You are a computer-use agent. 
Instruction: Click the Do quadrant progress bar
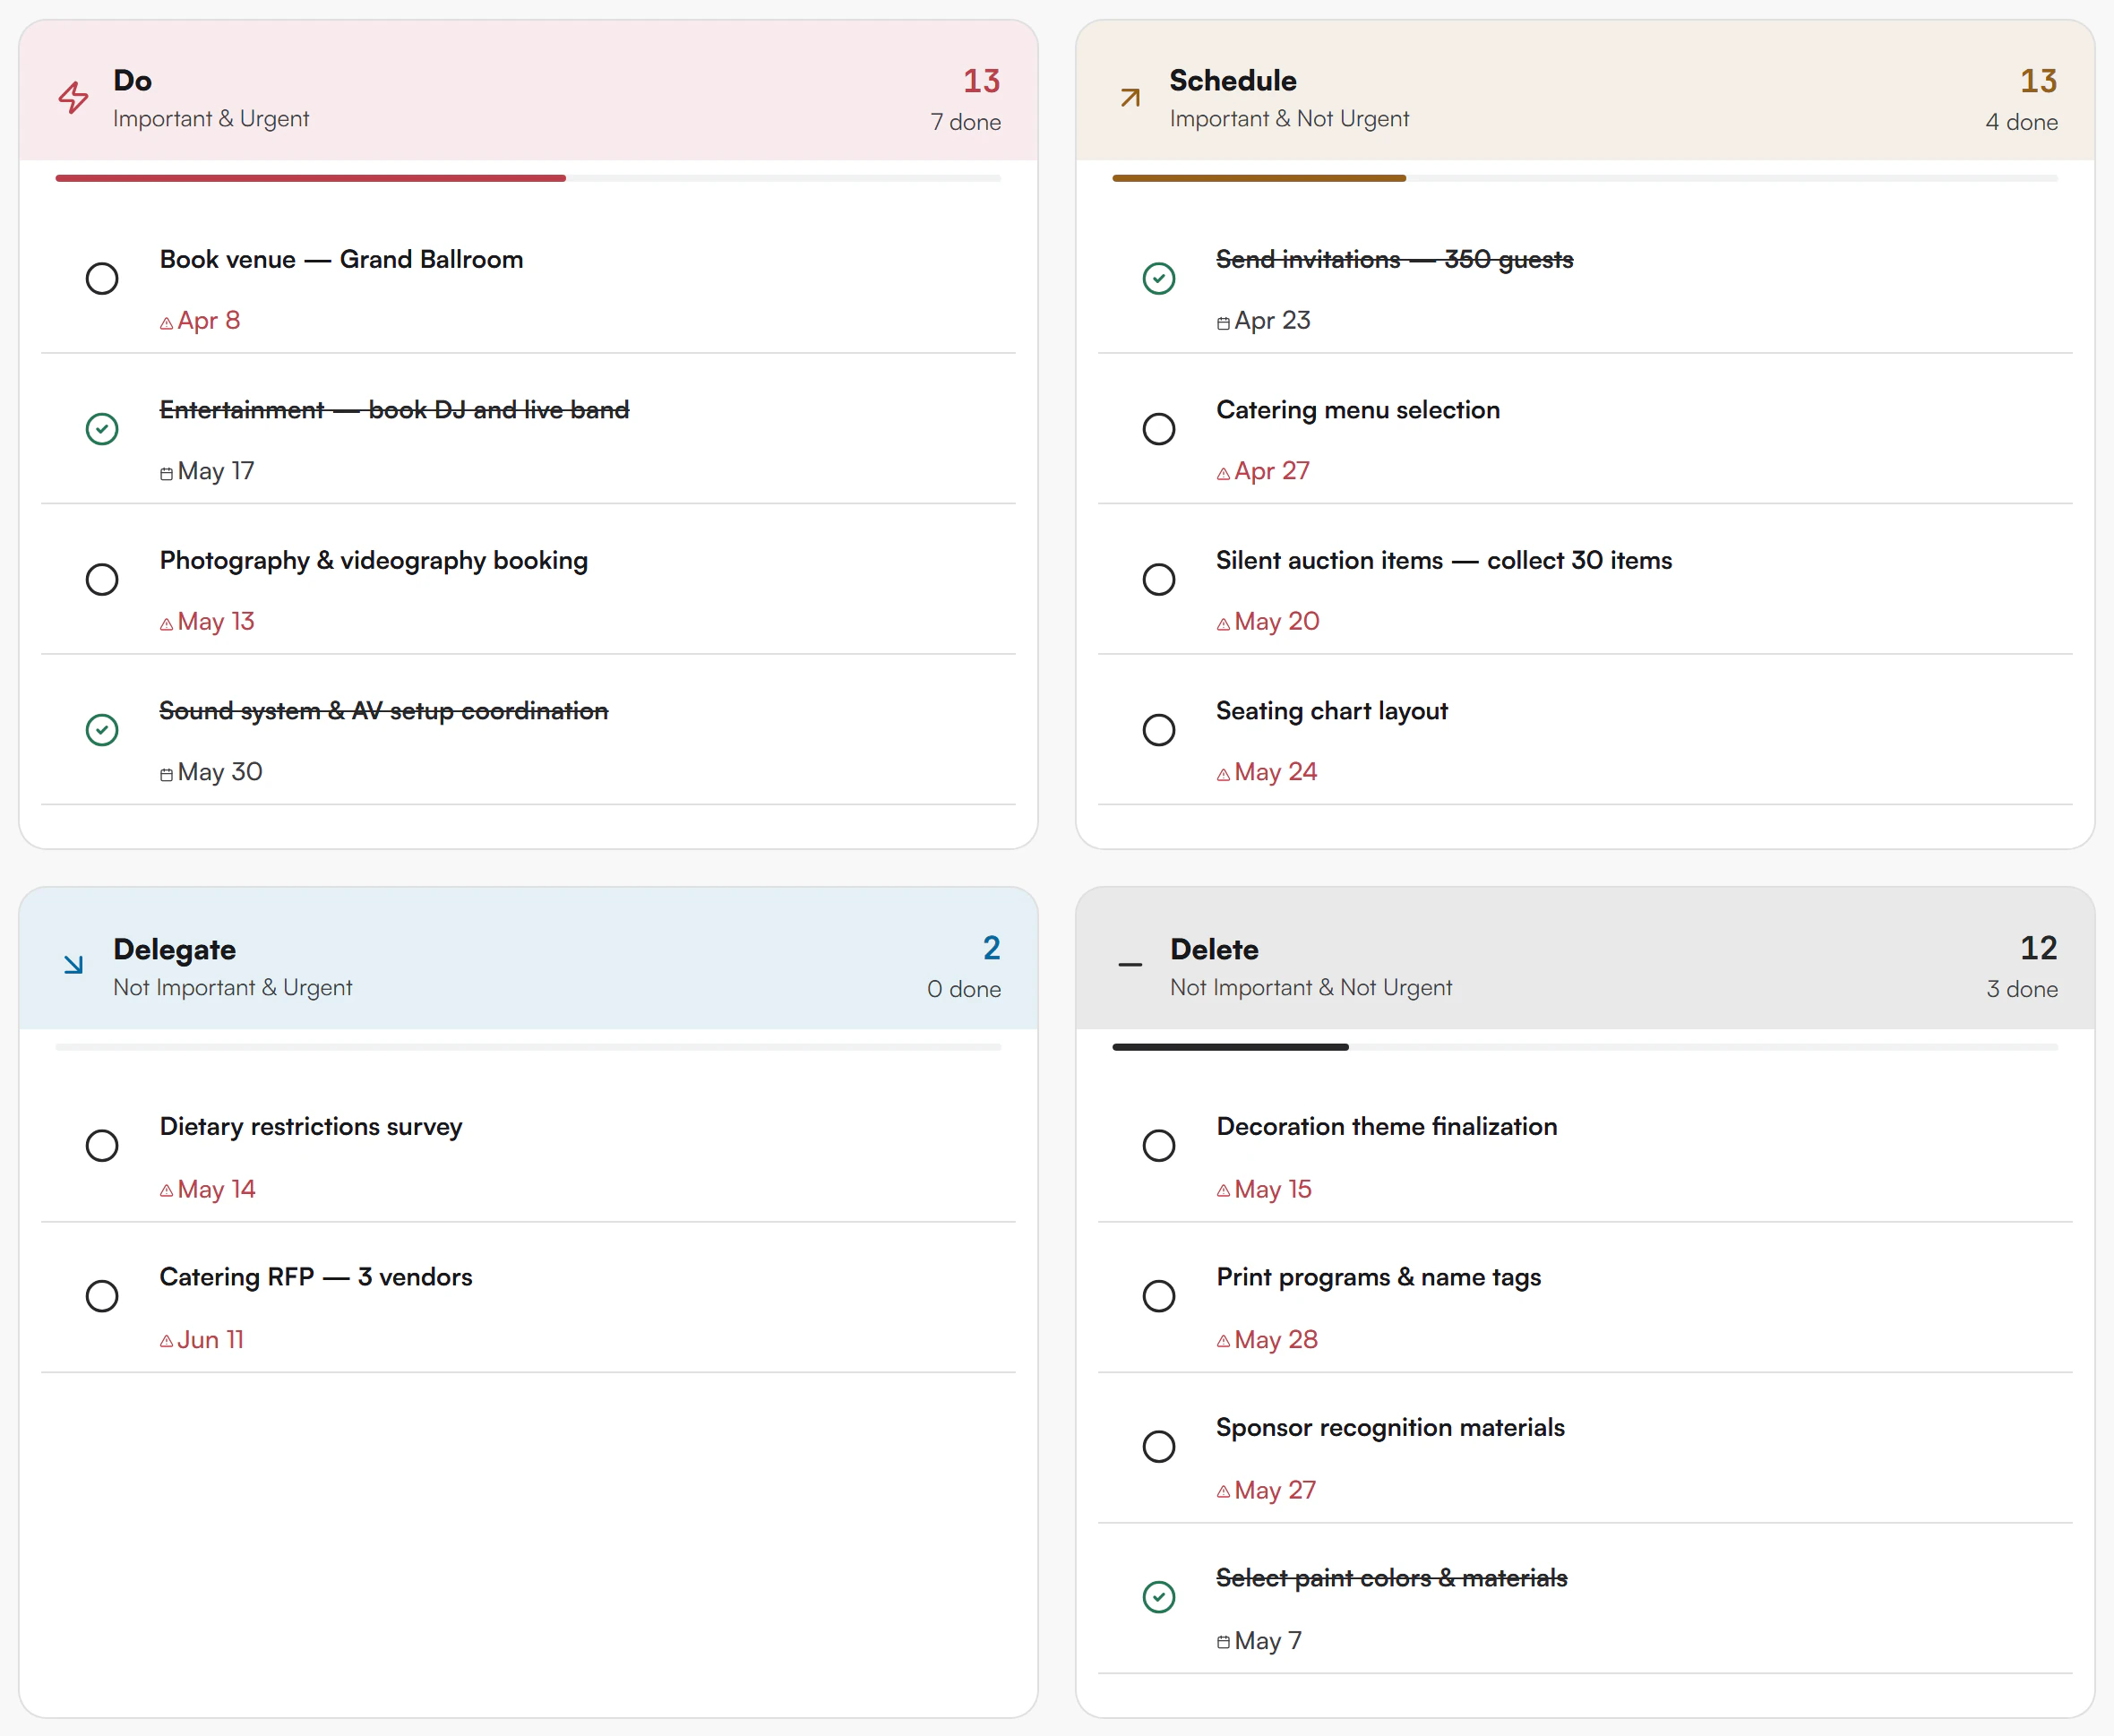(528, 178)
